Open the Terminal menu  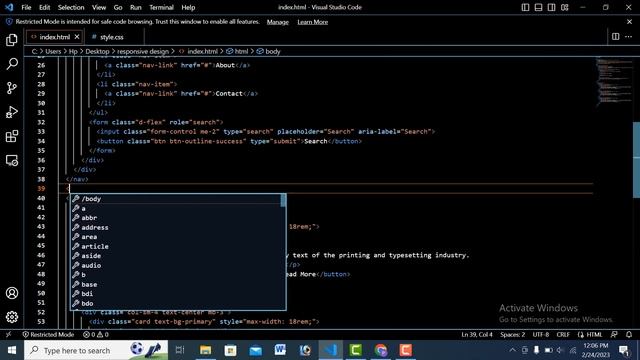click(161, 7)
